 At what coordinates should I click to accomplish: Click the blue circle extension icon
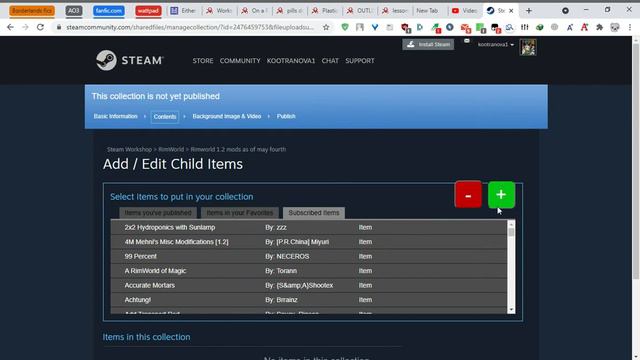tap(450, 27)
